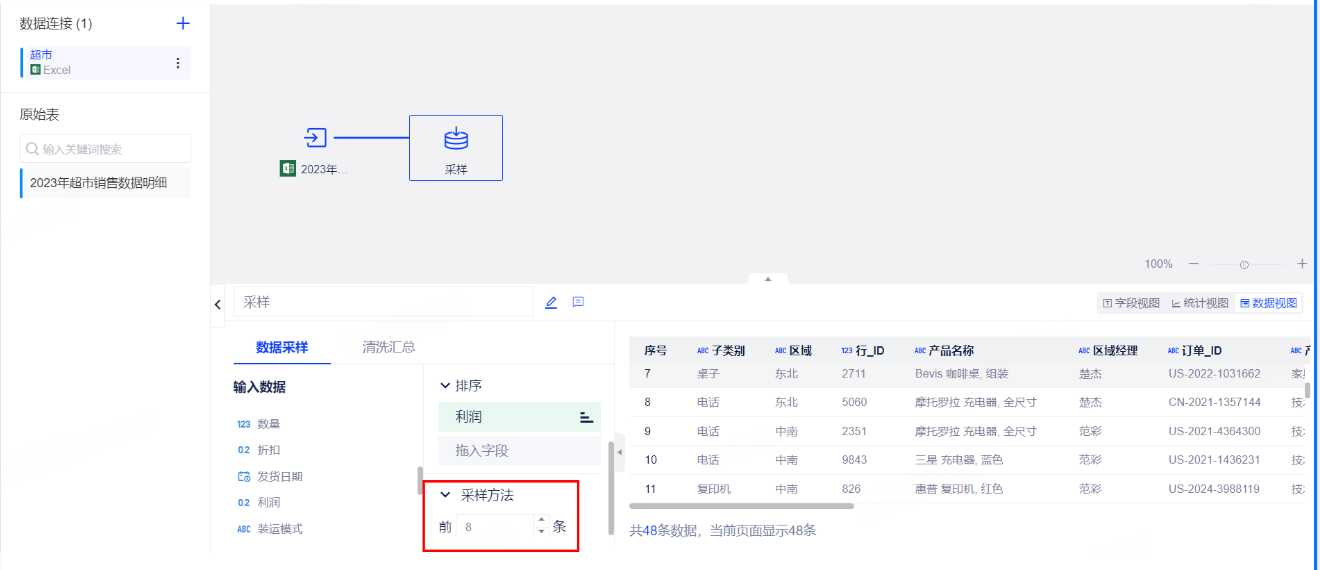Open the comment note icon beside node name
The image size is (1320, 570).
(578, 302)
